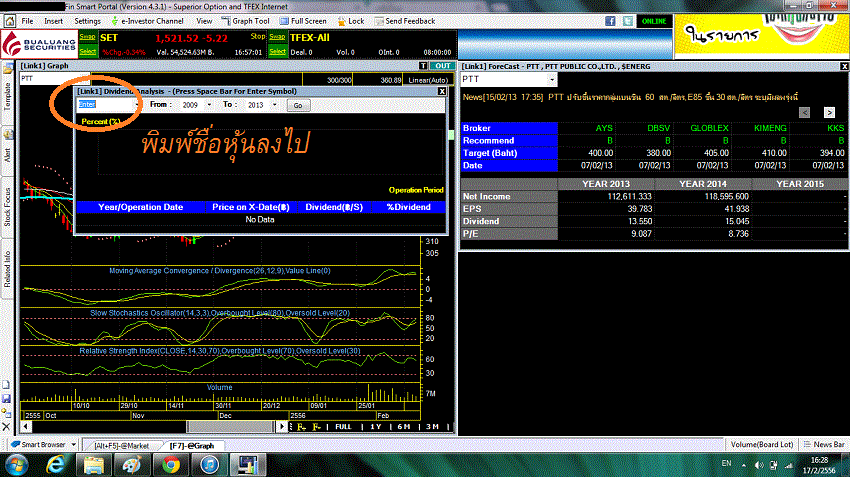
Task: Click the Swap button beside TFEX-All
Action: coord(277,37)
